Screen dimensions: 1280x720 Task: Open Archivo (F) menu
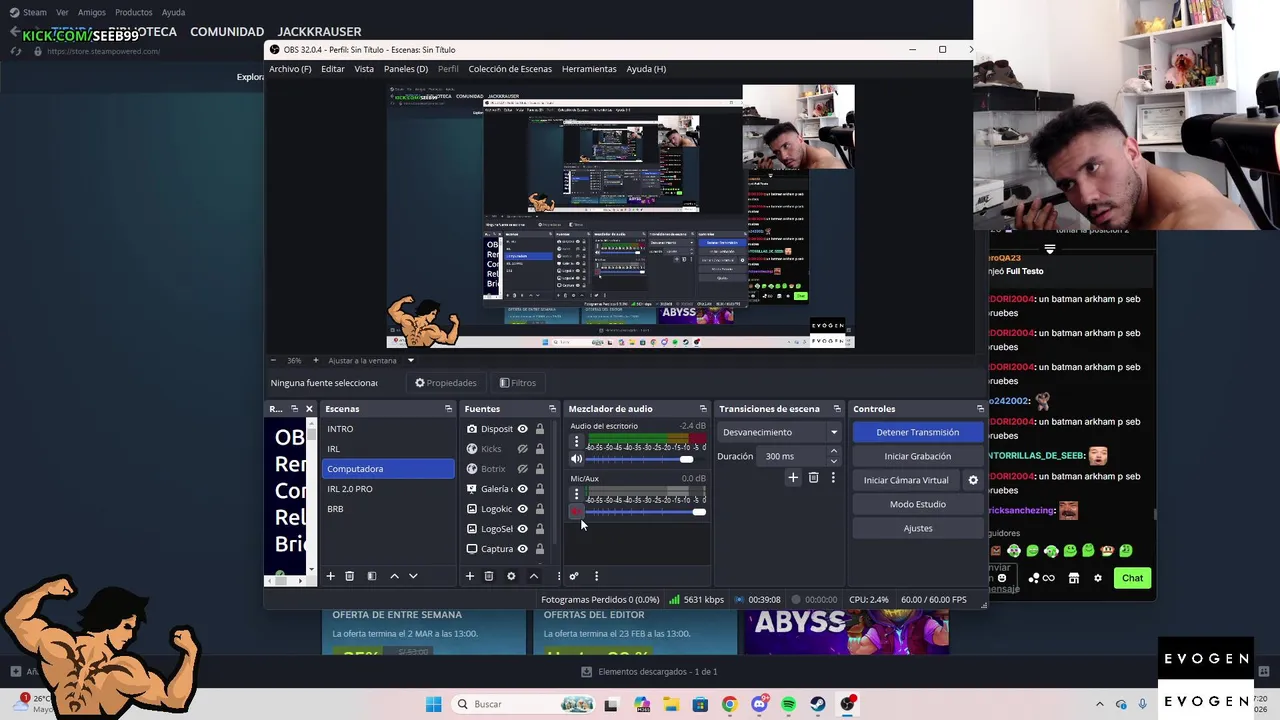290,69
